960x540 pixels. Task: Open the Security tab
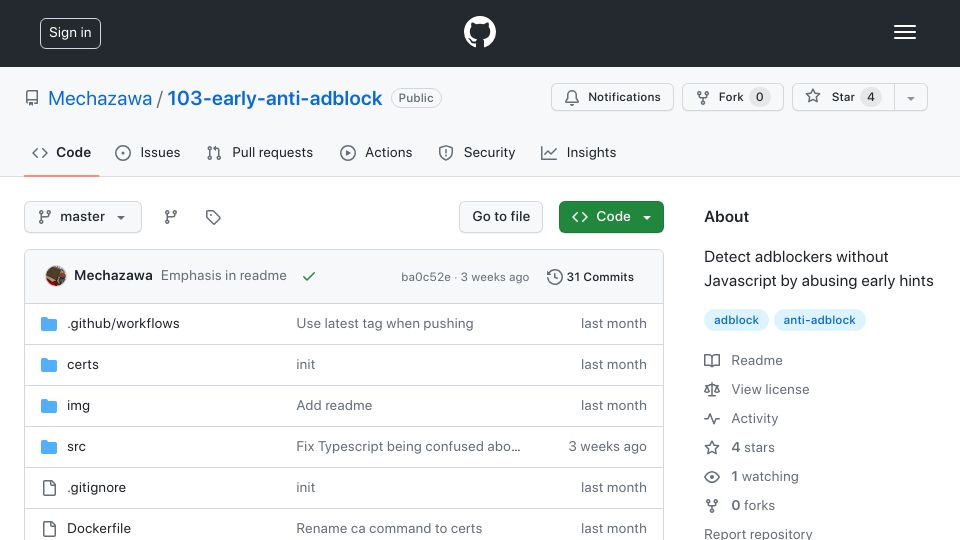[x=477, y=152]
